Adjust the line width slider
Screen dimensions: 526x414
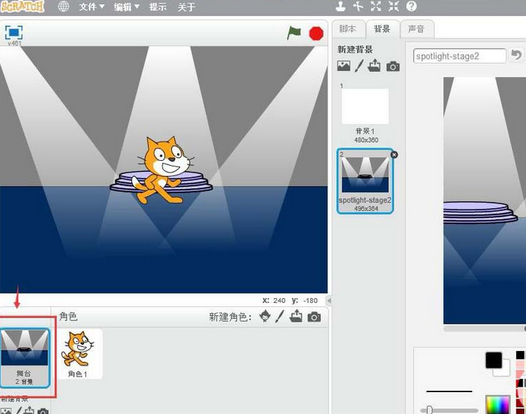coord(449,410)
